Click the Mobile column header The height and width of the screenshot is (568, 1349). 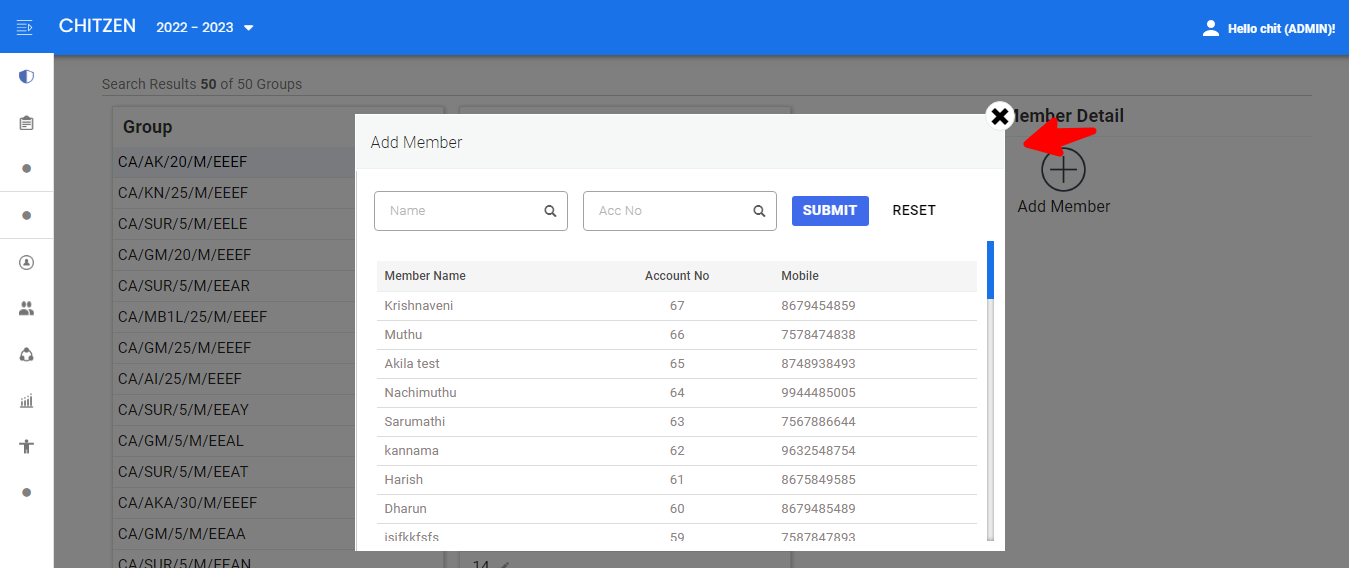800,276
